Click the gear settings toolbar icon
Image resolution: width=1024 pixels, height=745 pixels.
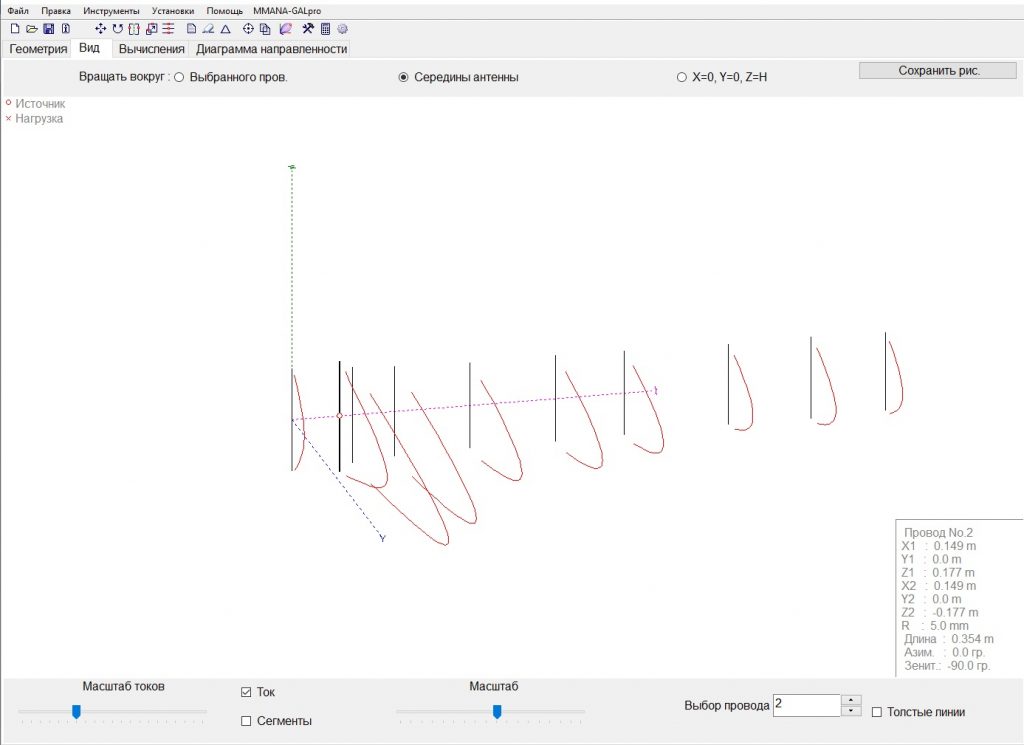(342, 29)
